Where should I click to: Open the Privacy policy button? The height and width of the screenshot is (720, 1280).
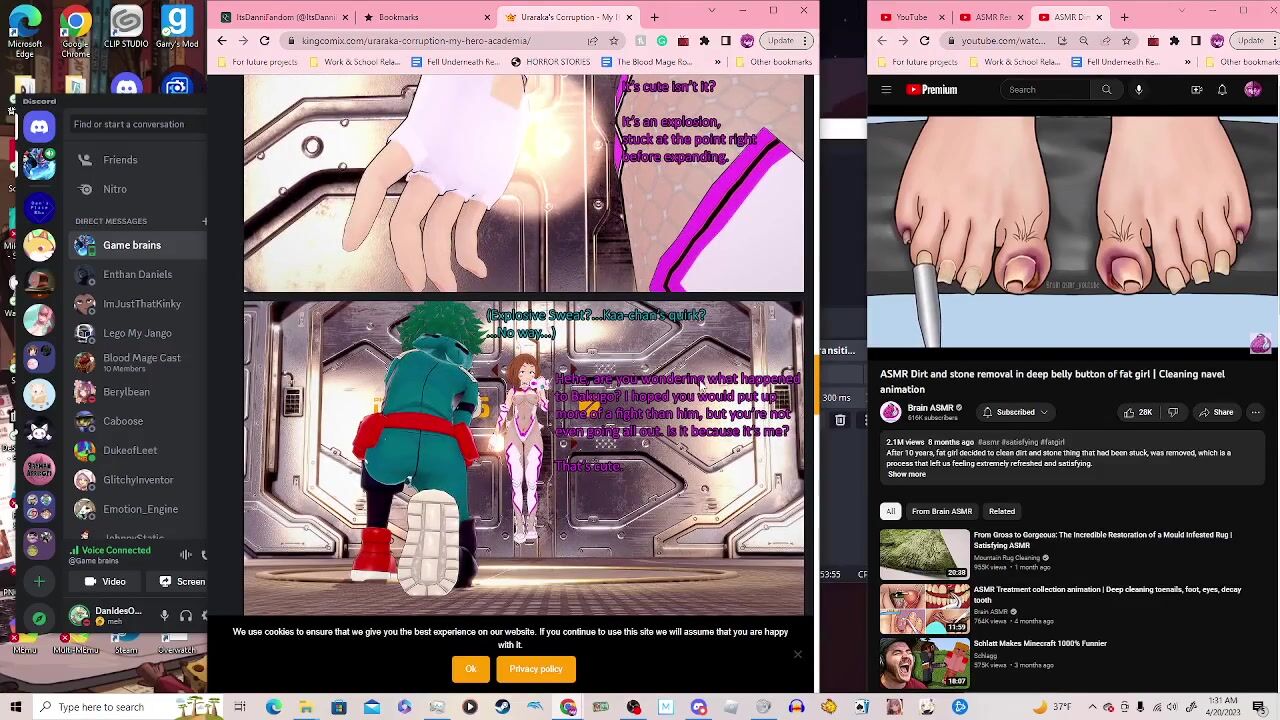pyautogui.click(x=536, y=669)
